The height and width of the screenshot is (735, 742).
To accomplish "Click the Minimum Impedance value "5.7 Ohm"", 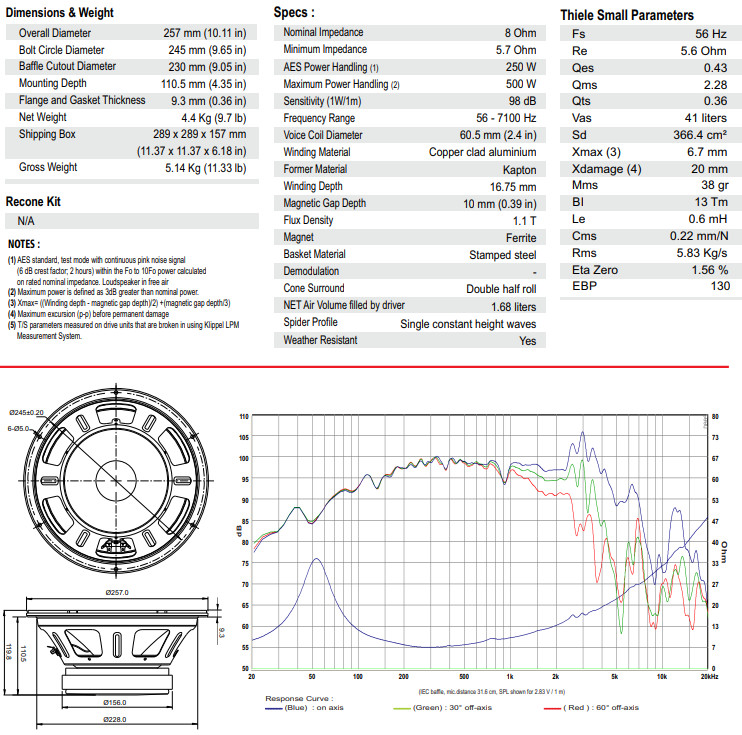I will point(516,50).
